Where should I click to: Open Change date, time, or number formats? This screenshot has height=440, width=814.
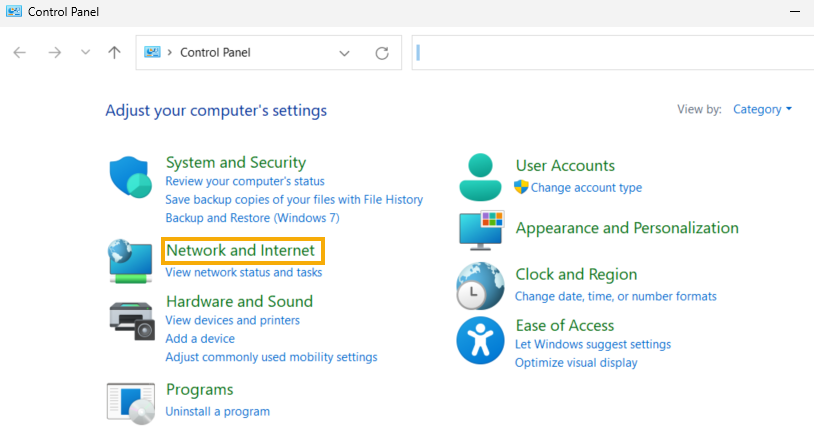point(616,296)
